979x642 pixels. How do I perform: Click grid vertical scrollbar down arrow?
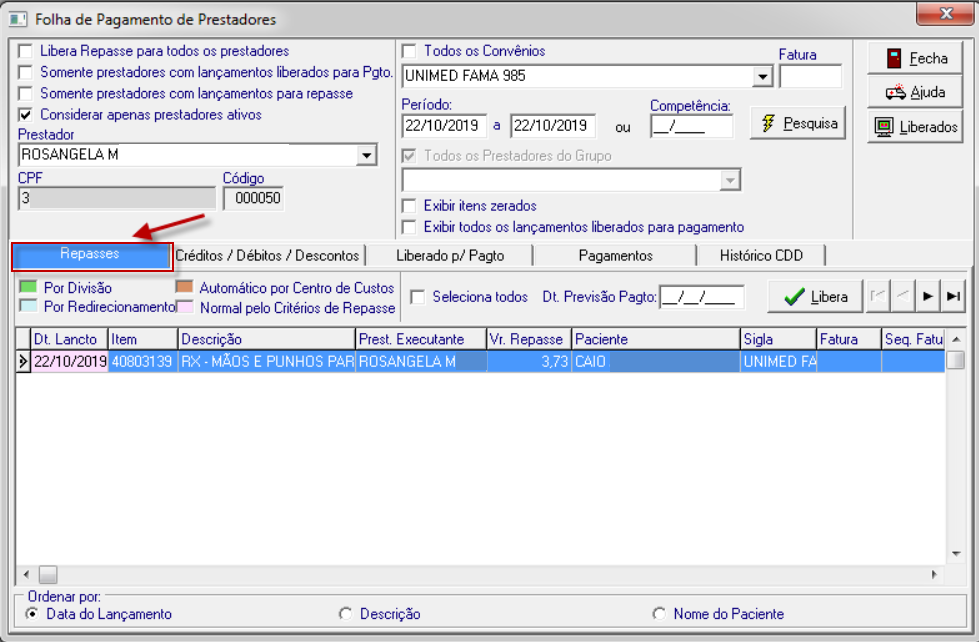click(956, 554)
